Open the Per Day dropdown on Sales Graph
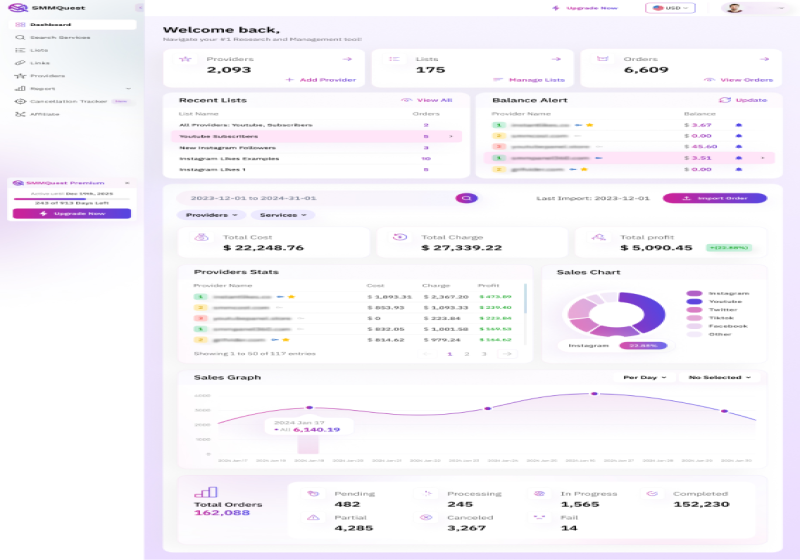The image size is (800, 560). pyautogui.click(x=643, y=378)
